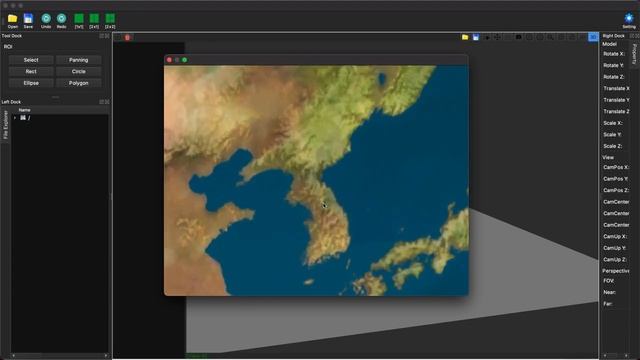This screenshot has width=640, height=360.
Task: Click the 'CamPos Z:' property label
Action: click(x=616, y=190)
